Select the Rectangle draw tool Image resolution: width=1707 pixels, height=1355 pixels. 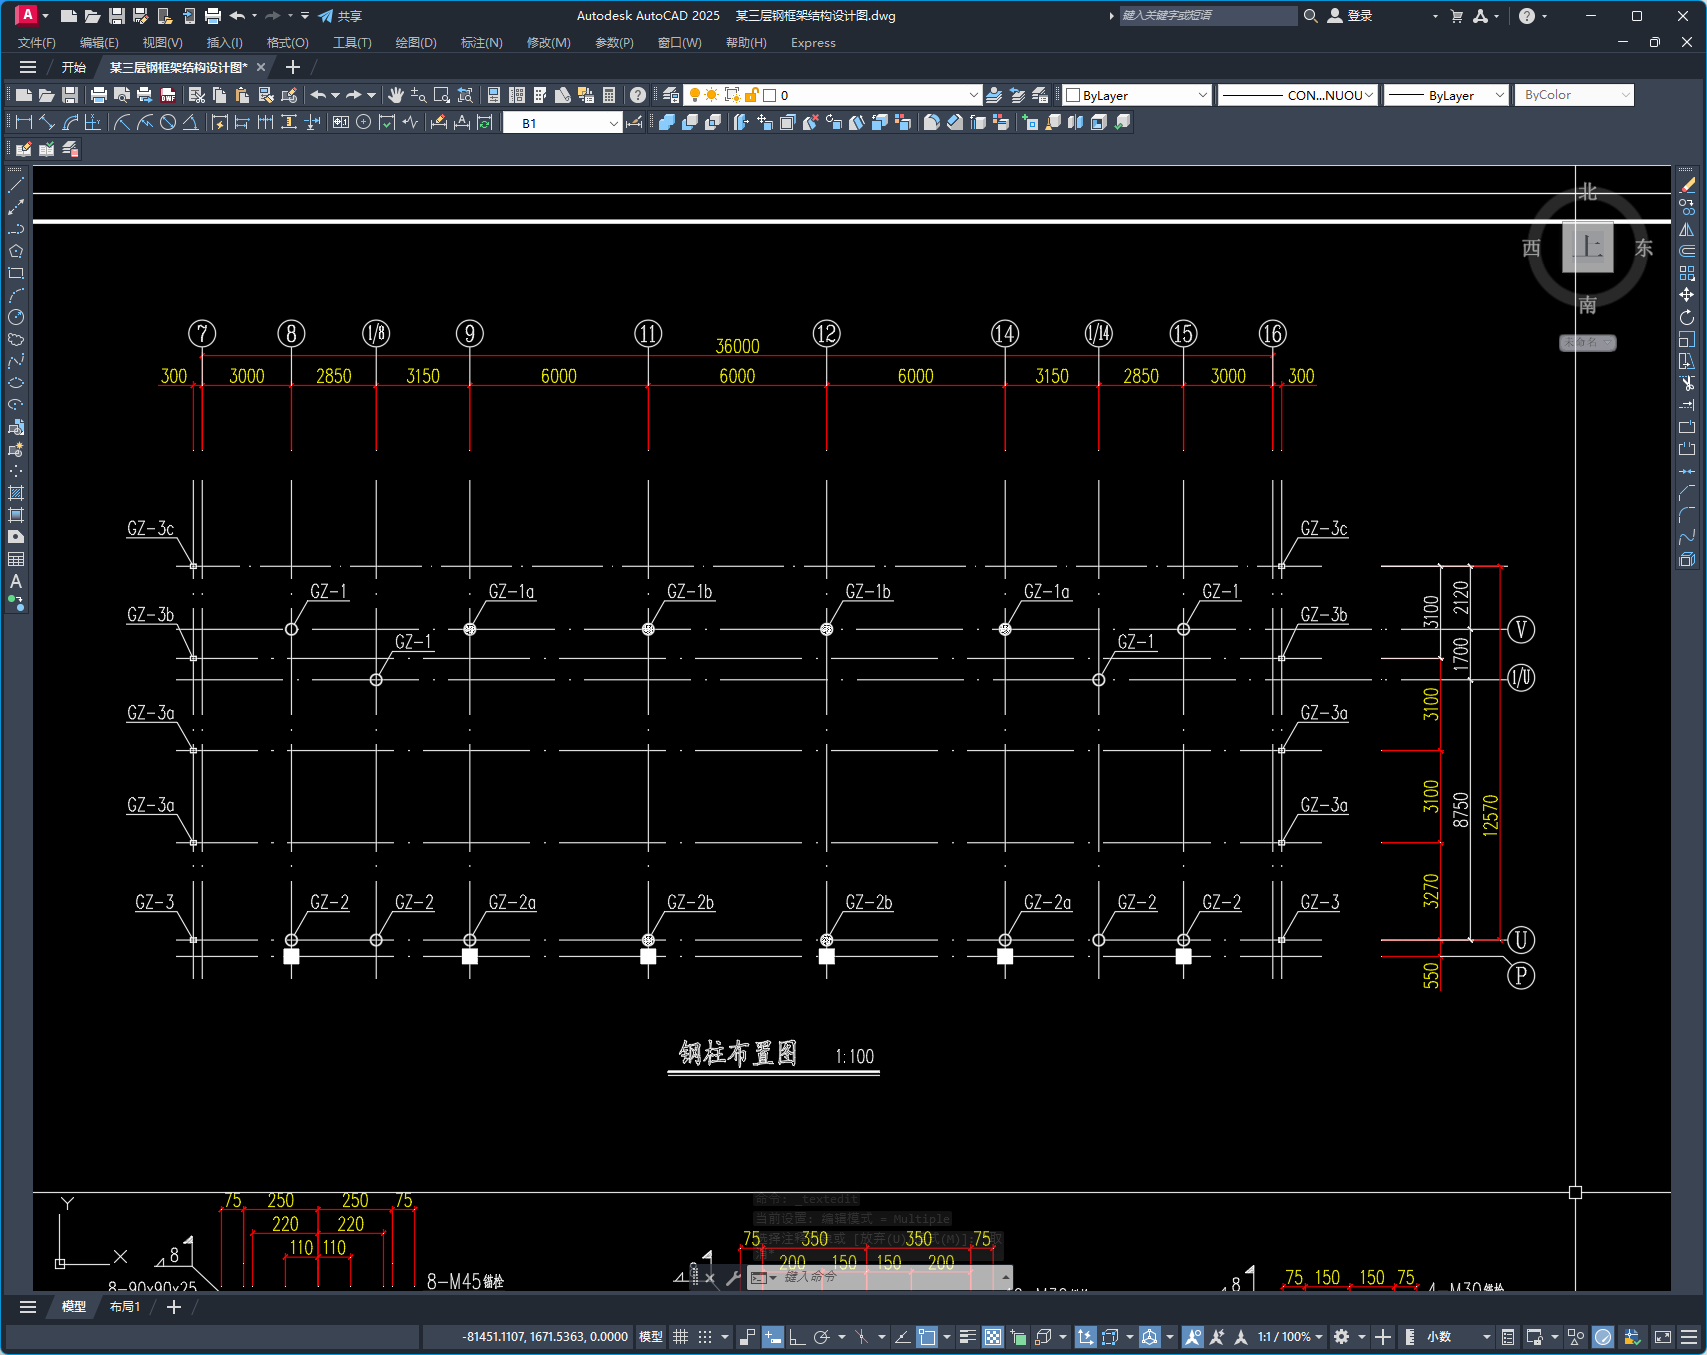[x=16, y=273]
